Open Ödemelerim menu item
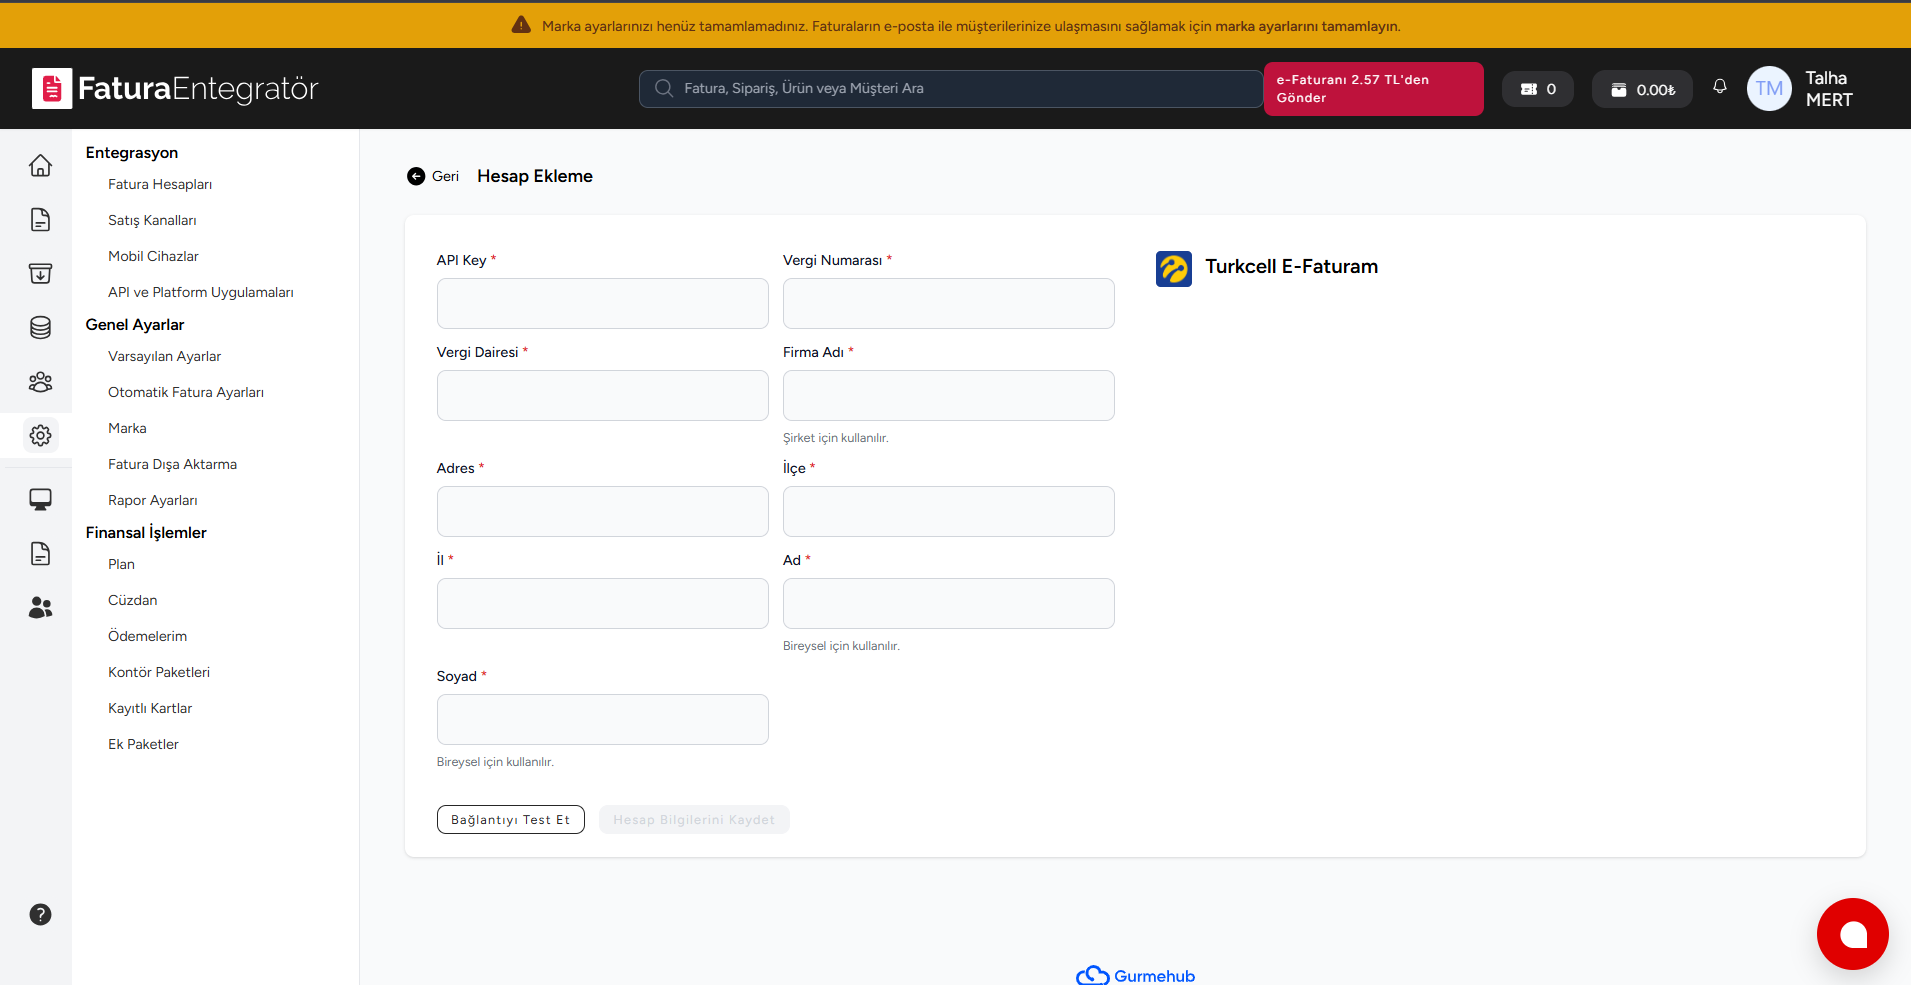Viewport: 1911px width, 985px height. 147,636
